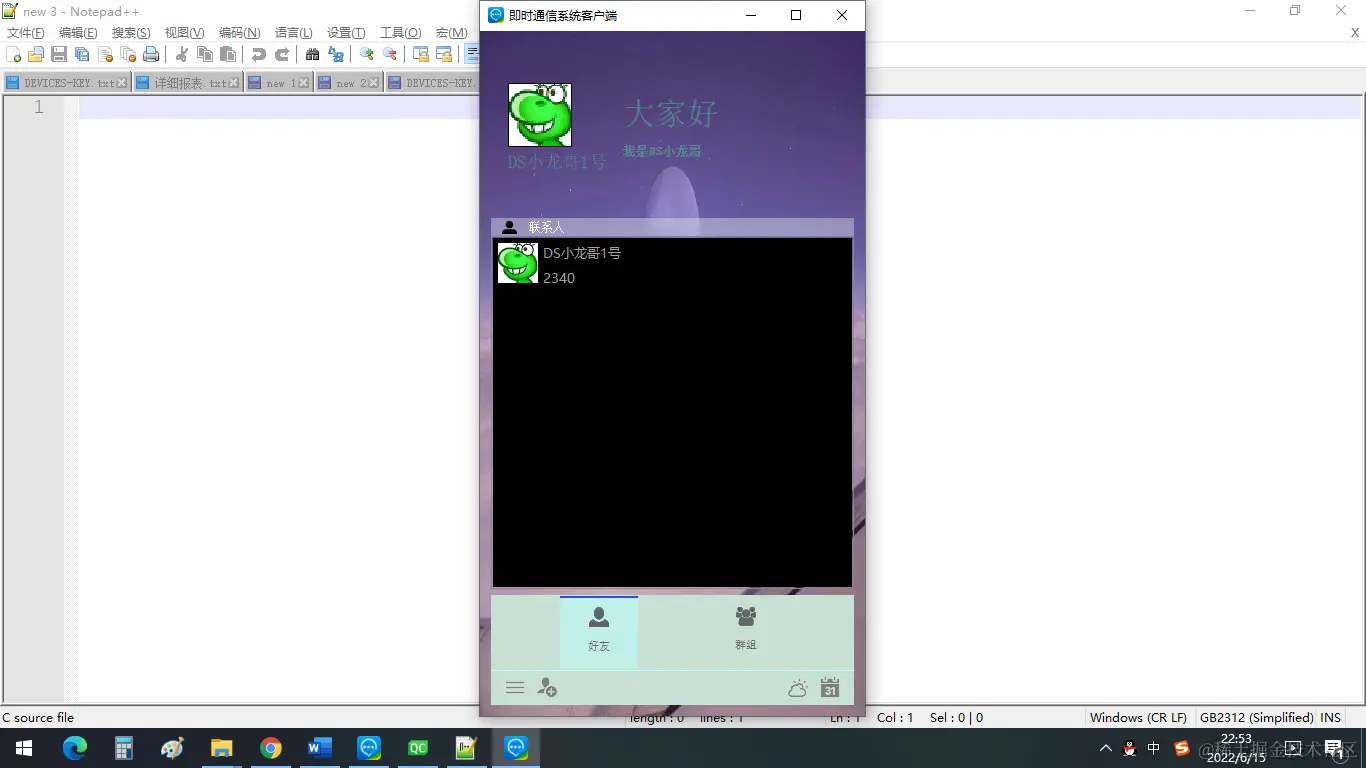
Task: Open the 文件 menu in Notepad++
Action: [25, 32]
